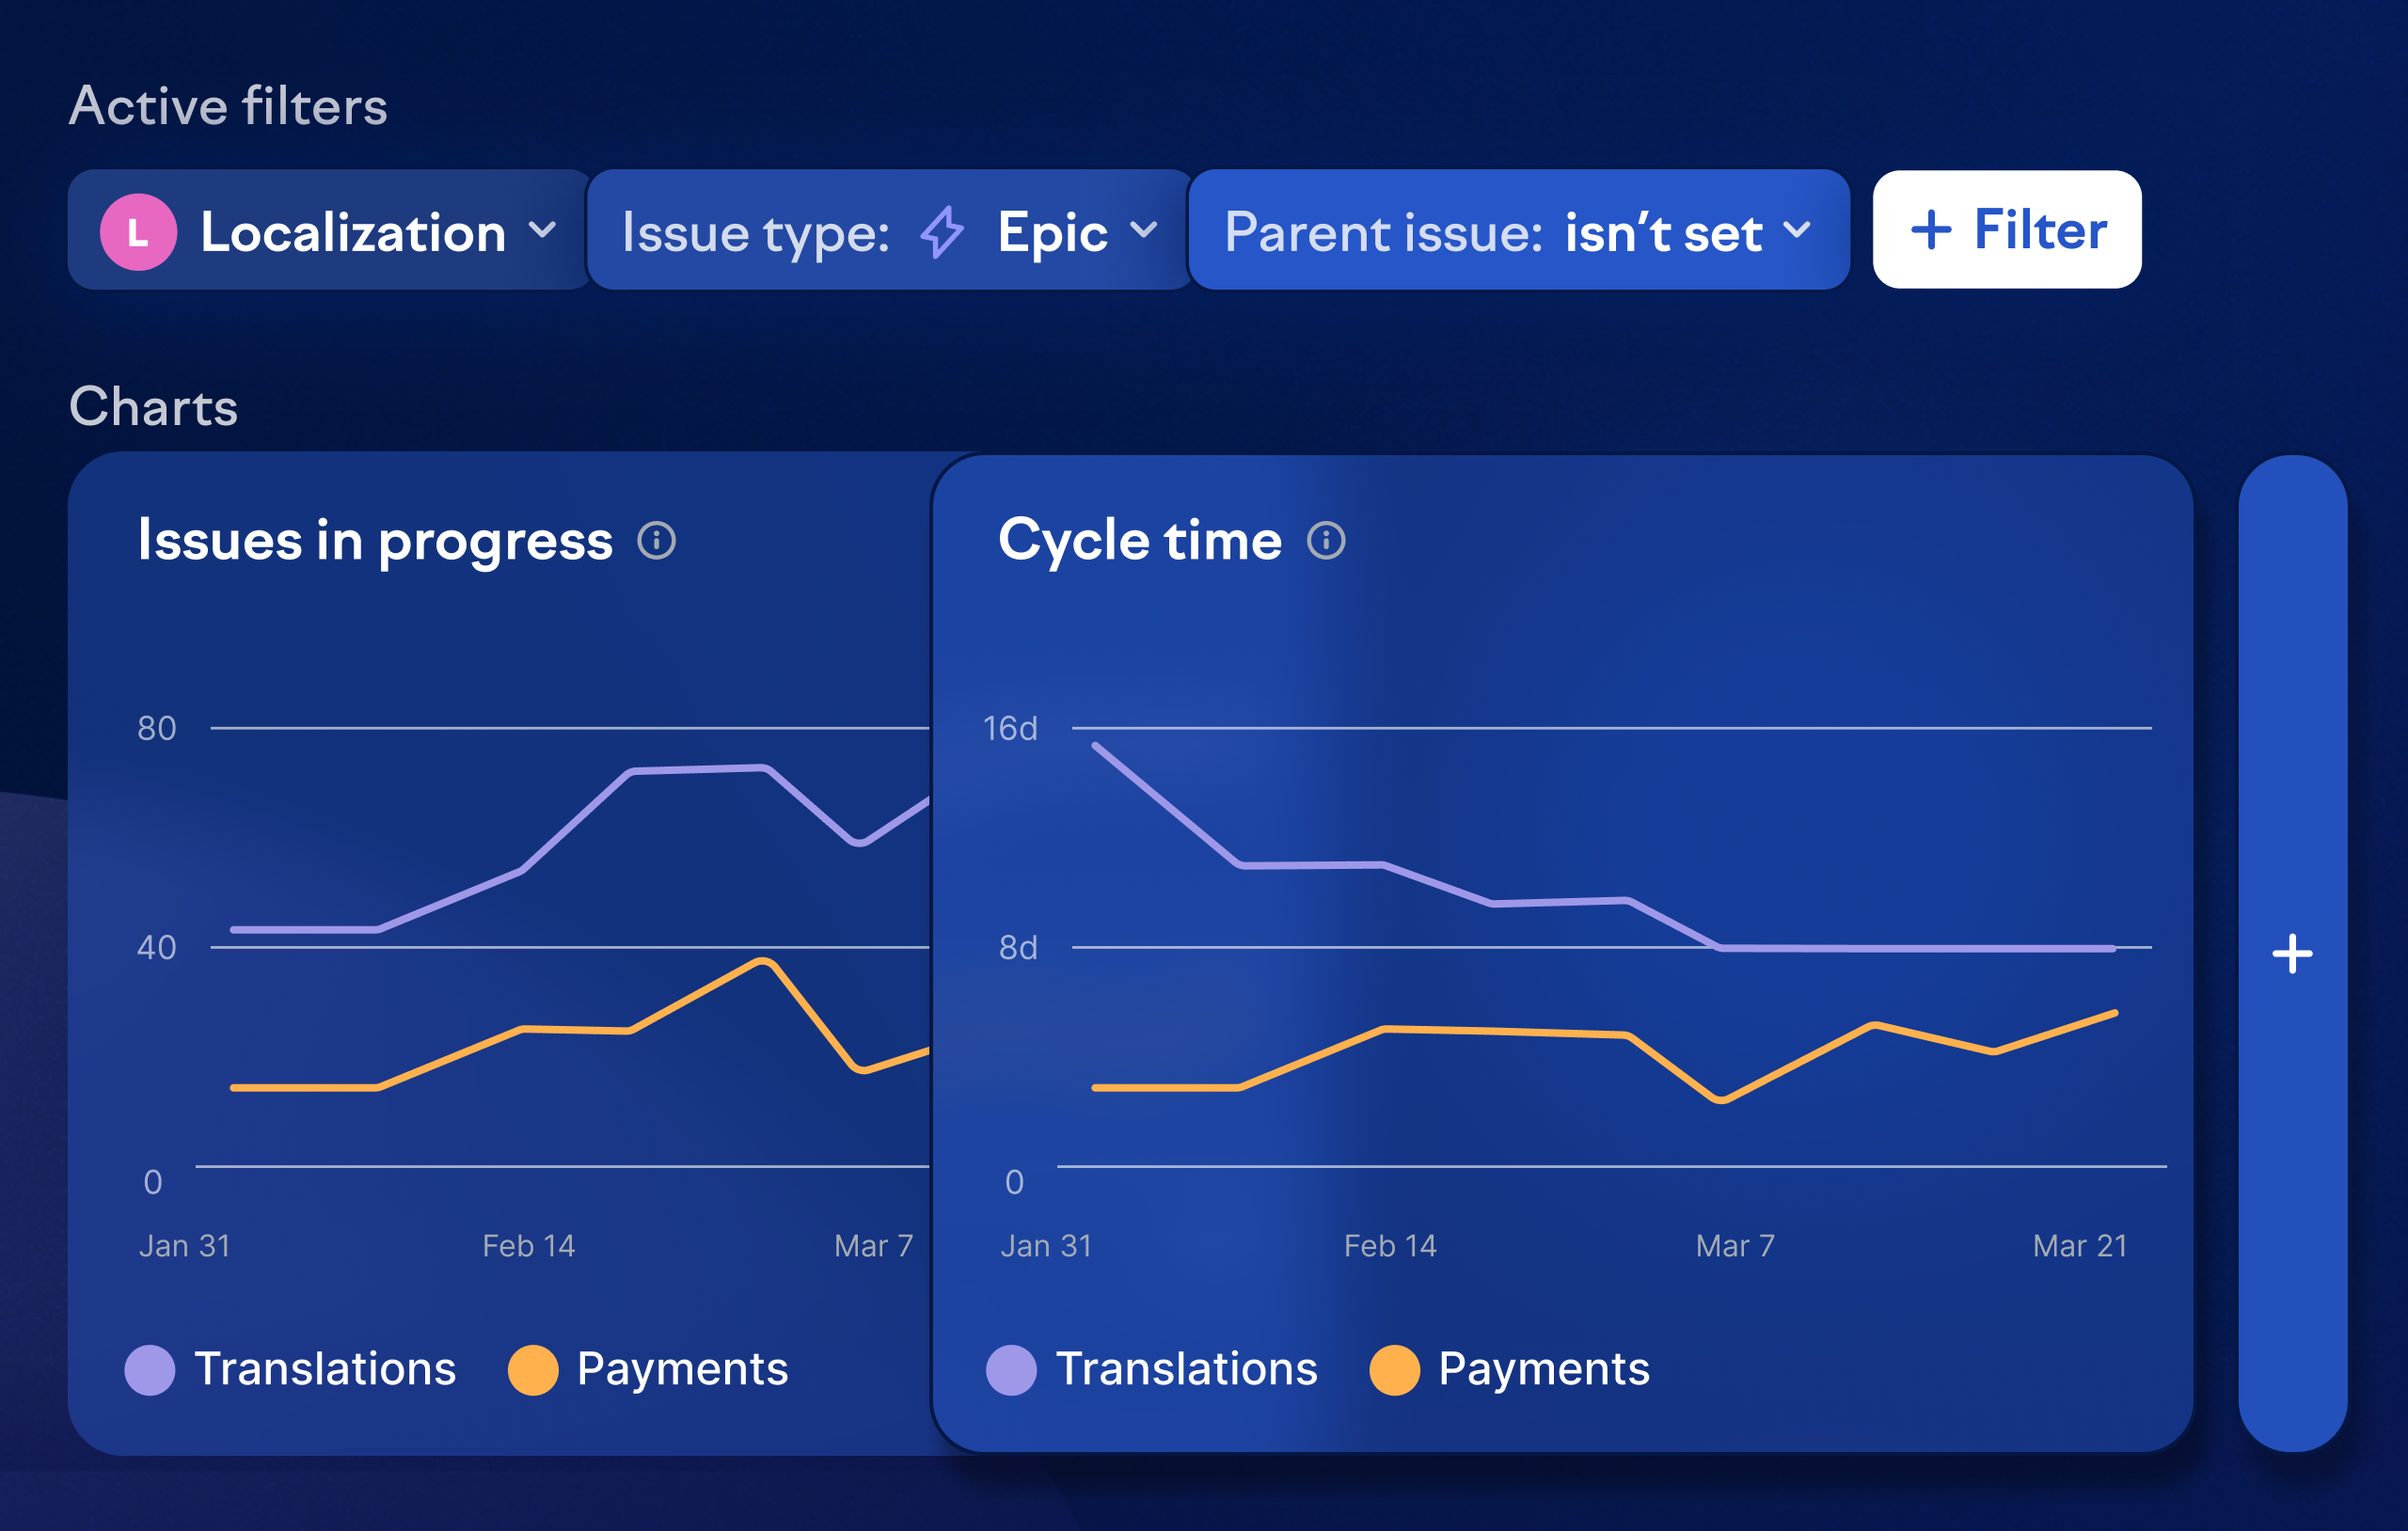Click Mar 21 date on Cycle time axis
Image resolution: width=2408 pixels, height=1531 pixels.
tap(2080, 1246)
